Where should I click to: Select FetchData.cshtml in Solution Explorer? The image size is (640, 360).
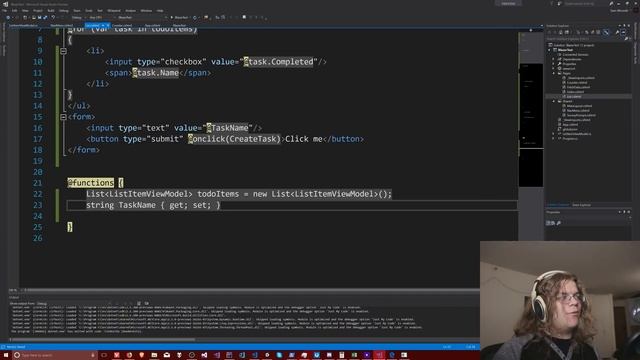tap(578, 87)
